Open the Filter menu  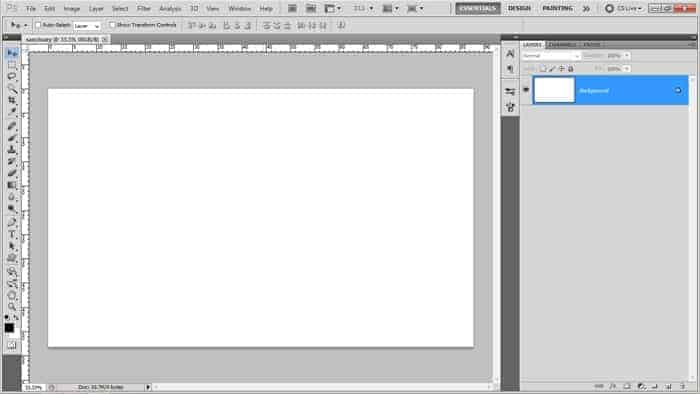pyautogui.click(x=143, y=8)
